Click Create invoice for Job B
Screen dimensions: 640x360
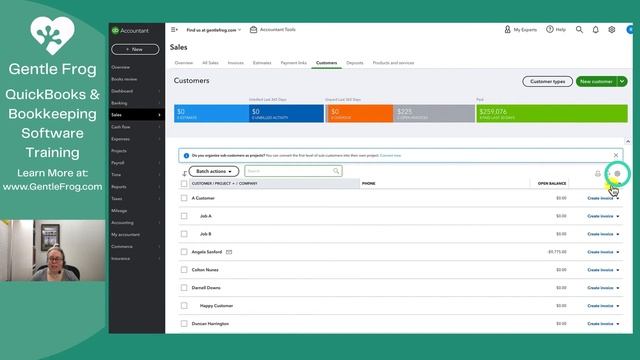pyautogui.click(x=600, y=234)
